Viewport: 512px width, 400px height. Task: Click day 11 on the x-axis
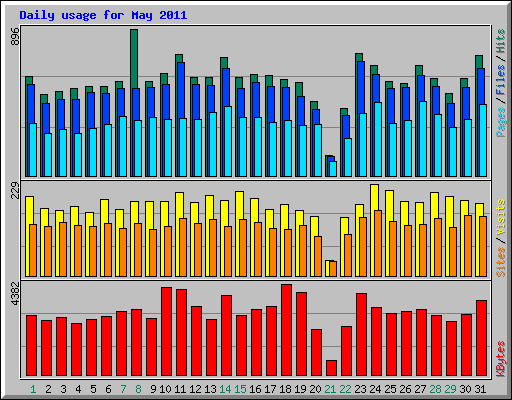pyautogui.click(x=180, y=389)
